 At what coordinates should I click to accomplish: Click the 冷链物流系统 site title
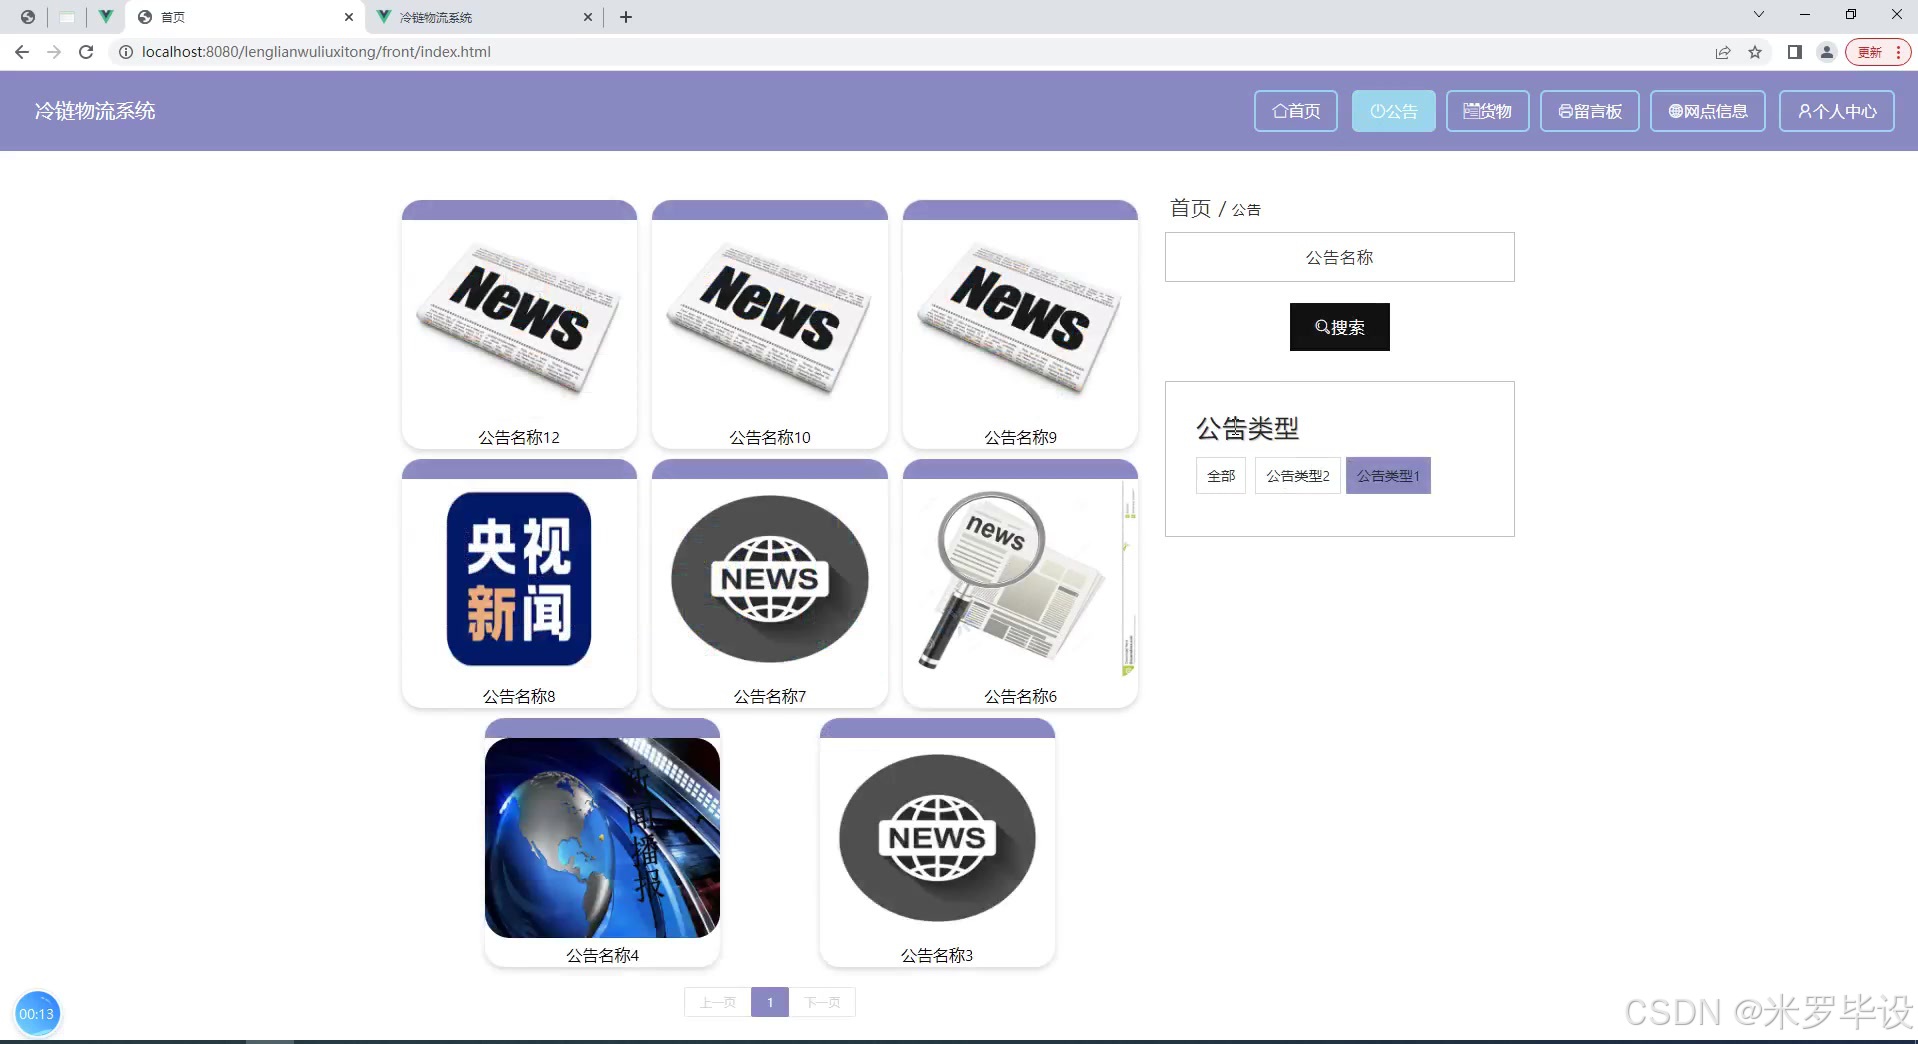[x=95, y=111]
